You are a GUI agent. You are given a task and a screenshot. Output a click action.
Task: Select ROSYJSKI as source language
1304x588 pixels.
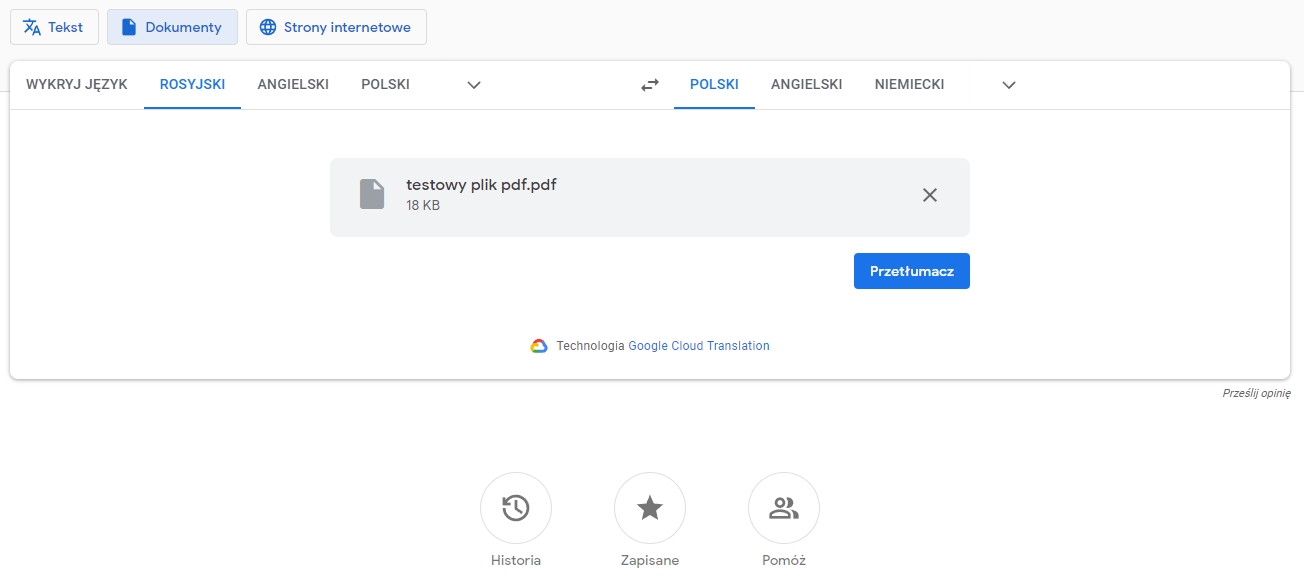pos(192,84)
